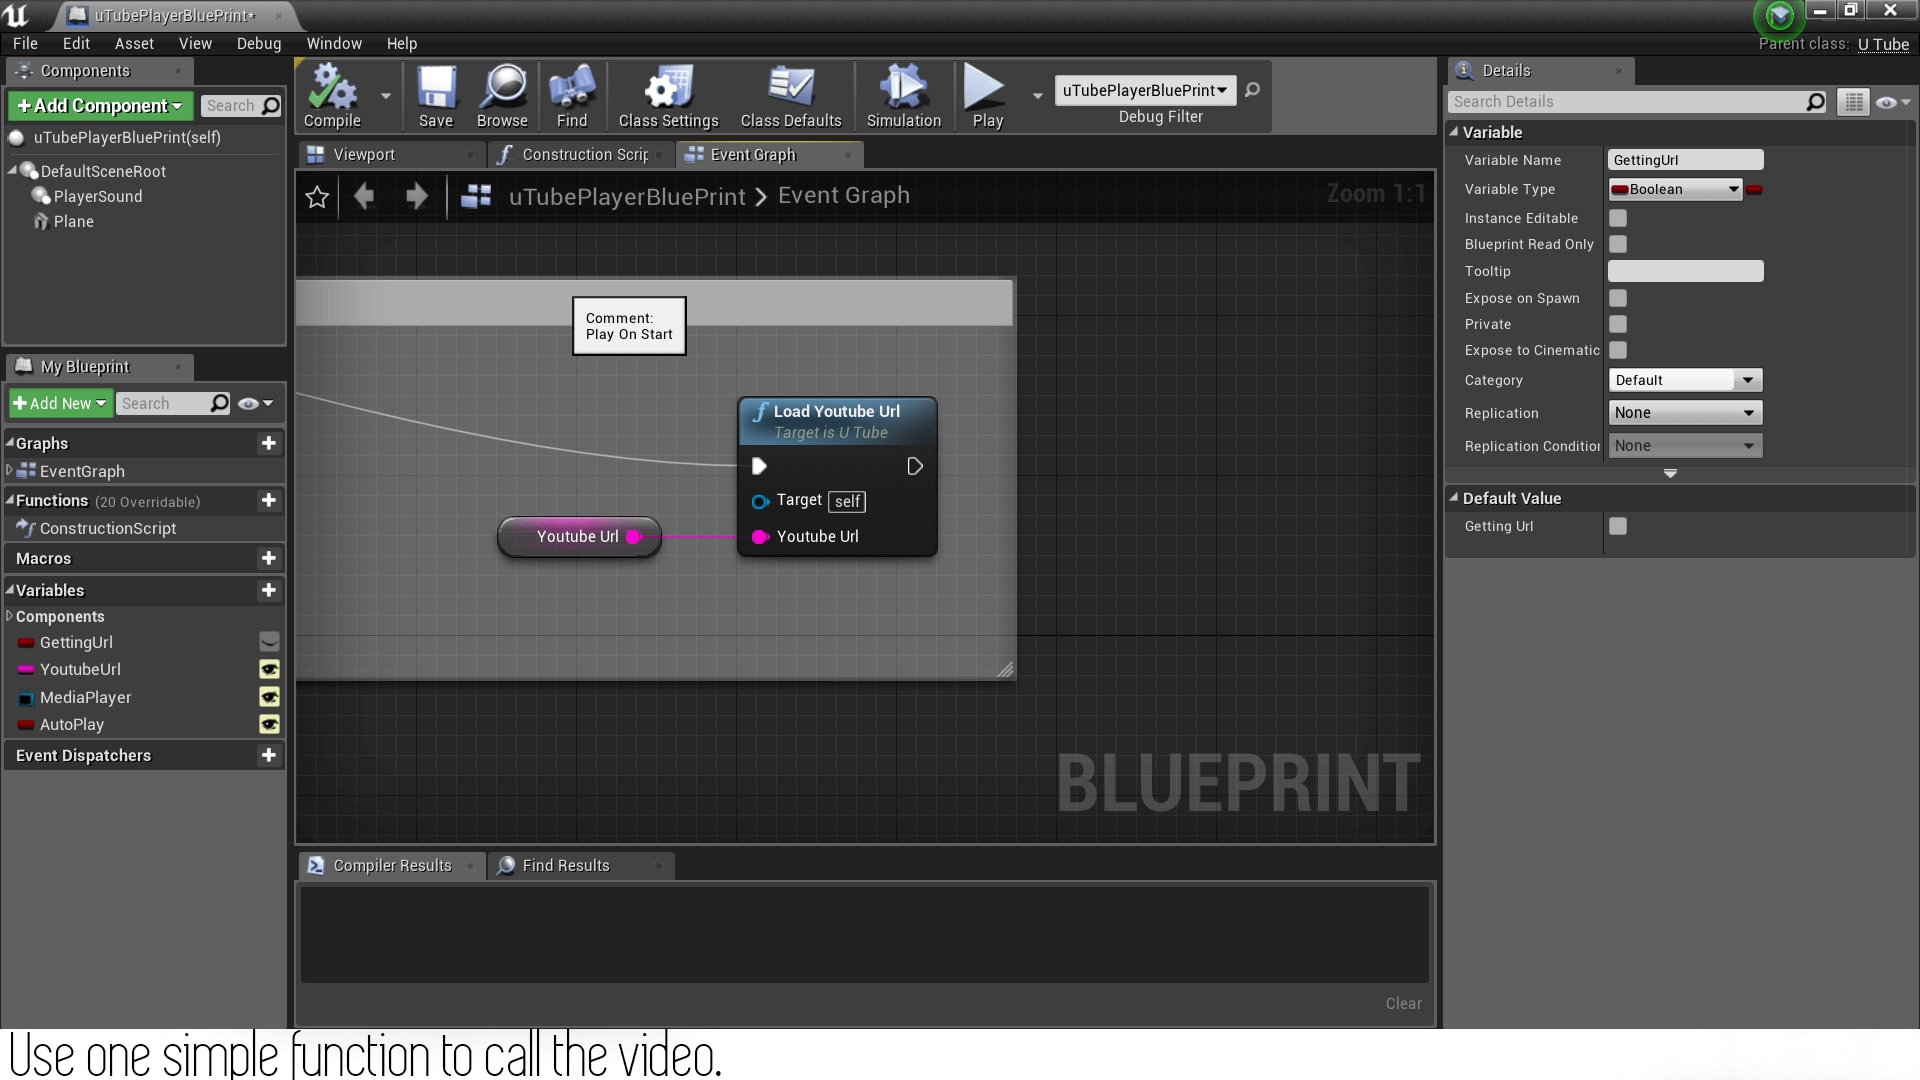1920x1080 pixels.
Task: Open the Browse icon in the toolbar
Action: pos(502,95)
